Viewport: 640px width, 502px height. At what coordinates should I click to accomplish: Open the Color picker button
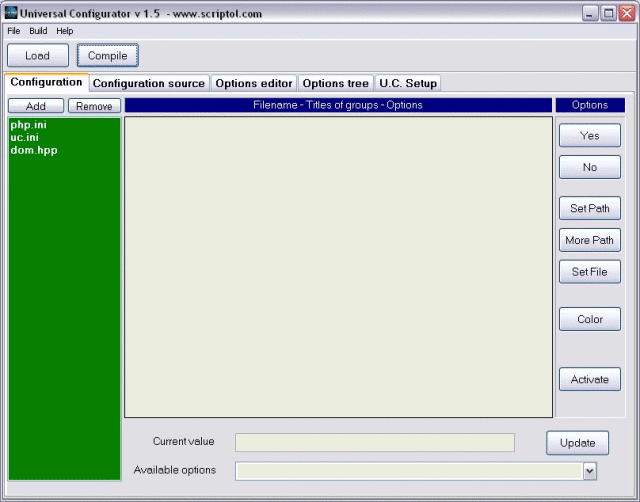coord(589,319)
